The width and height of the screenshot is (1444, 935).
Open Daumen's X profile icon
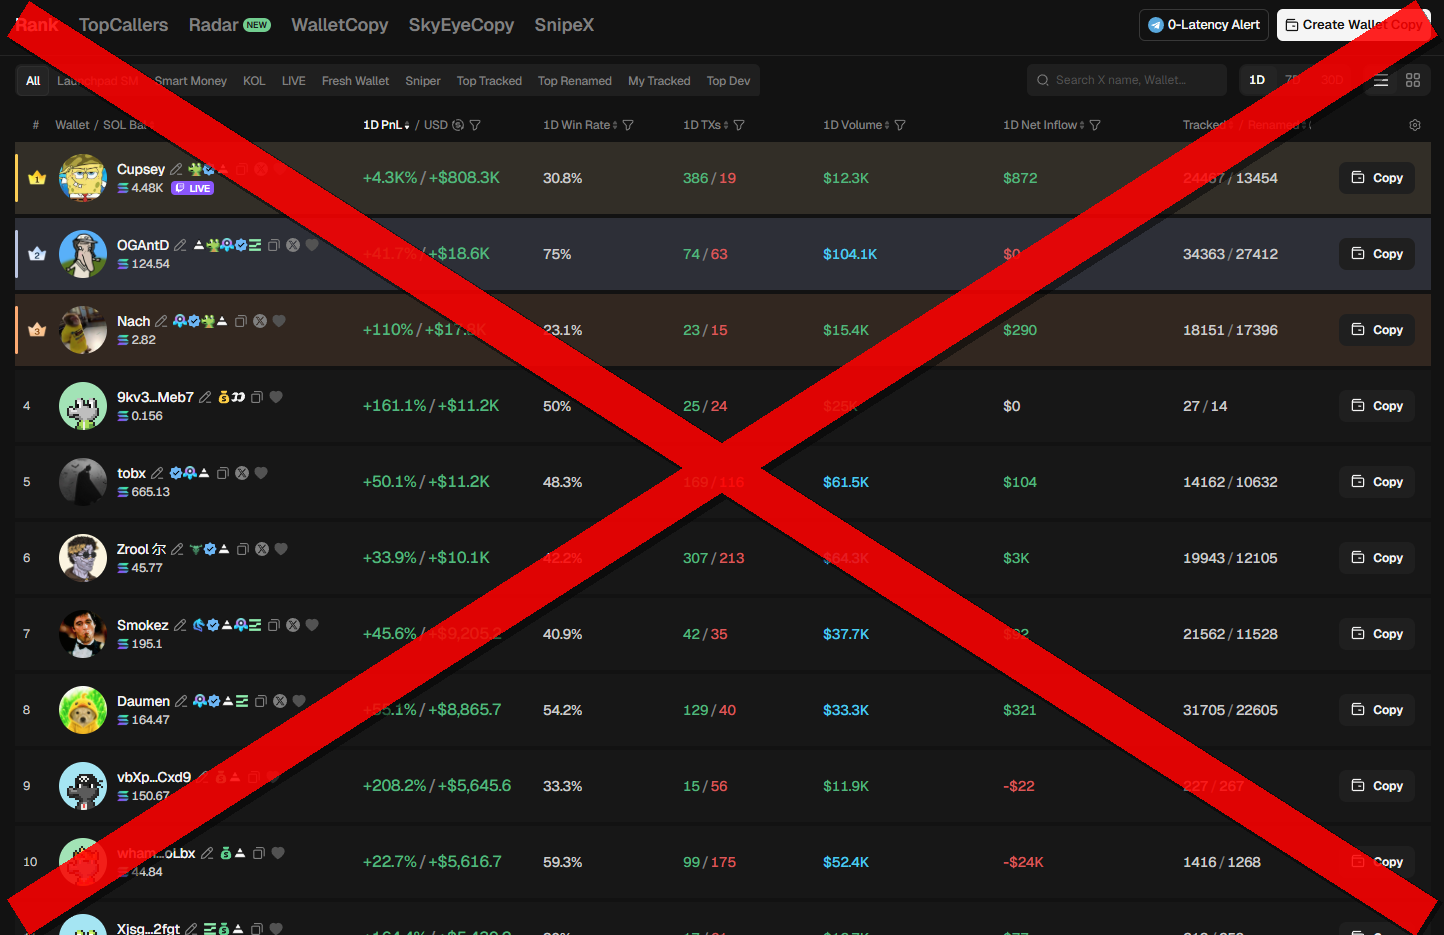click(x=280, y=701)
